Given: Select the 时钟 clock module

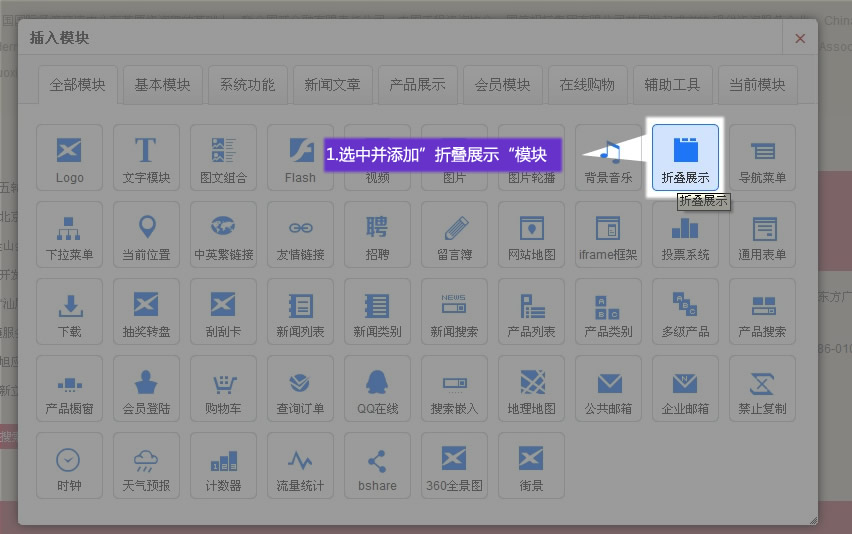Looking at the screenshot, I should (x=69, y=466).
